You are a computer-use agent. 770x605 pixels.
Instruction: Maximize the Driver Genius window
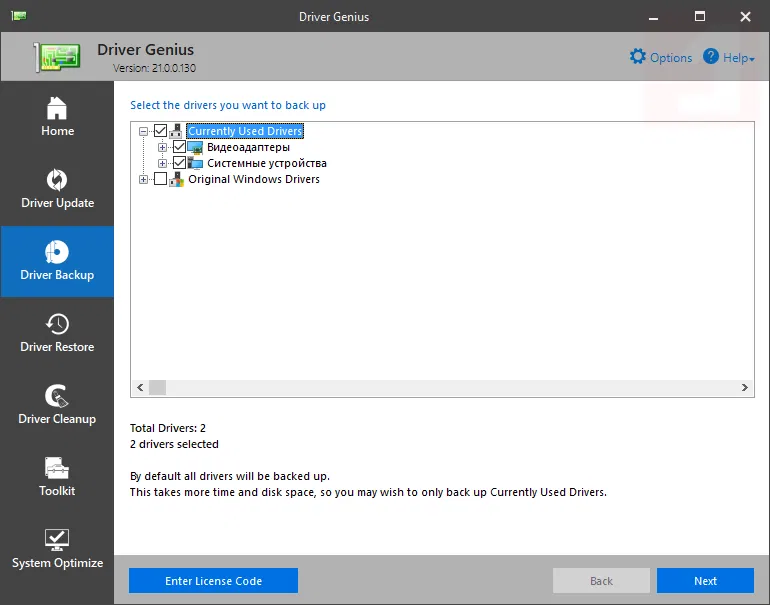700,16
